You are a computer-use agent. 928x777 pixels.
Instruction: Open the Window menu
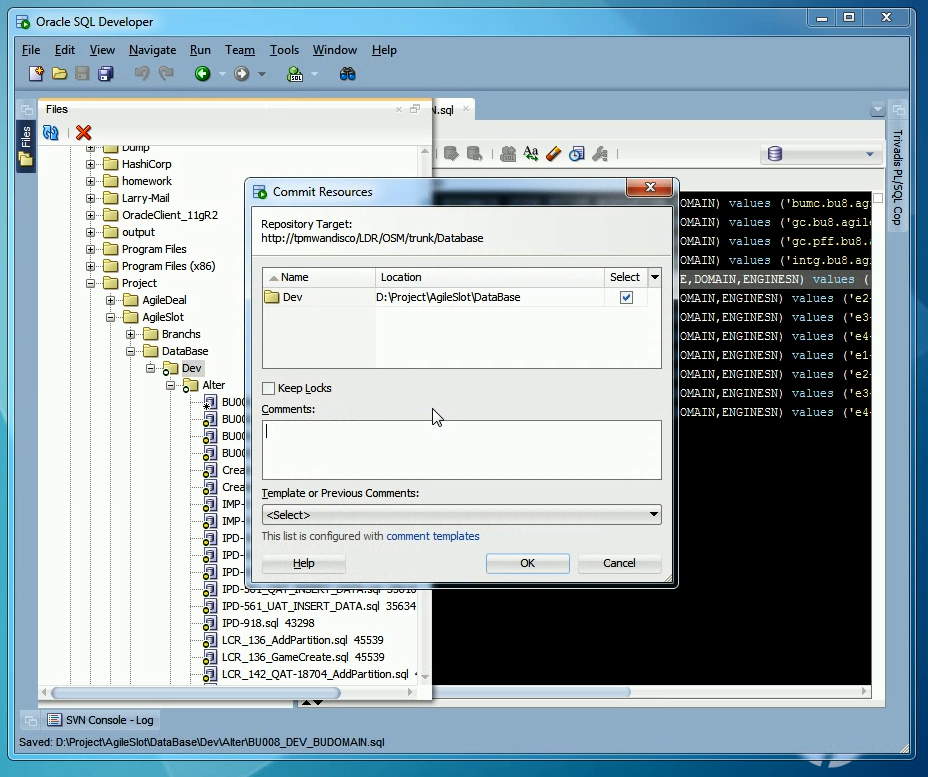click(x=335, y=50)
